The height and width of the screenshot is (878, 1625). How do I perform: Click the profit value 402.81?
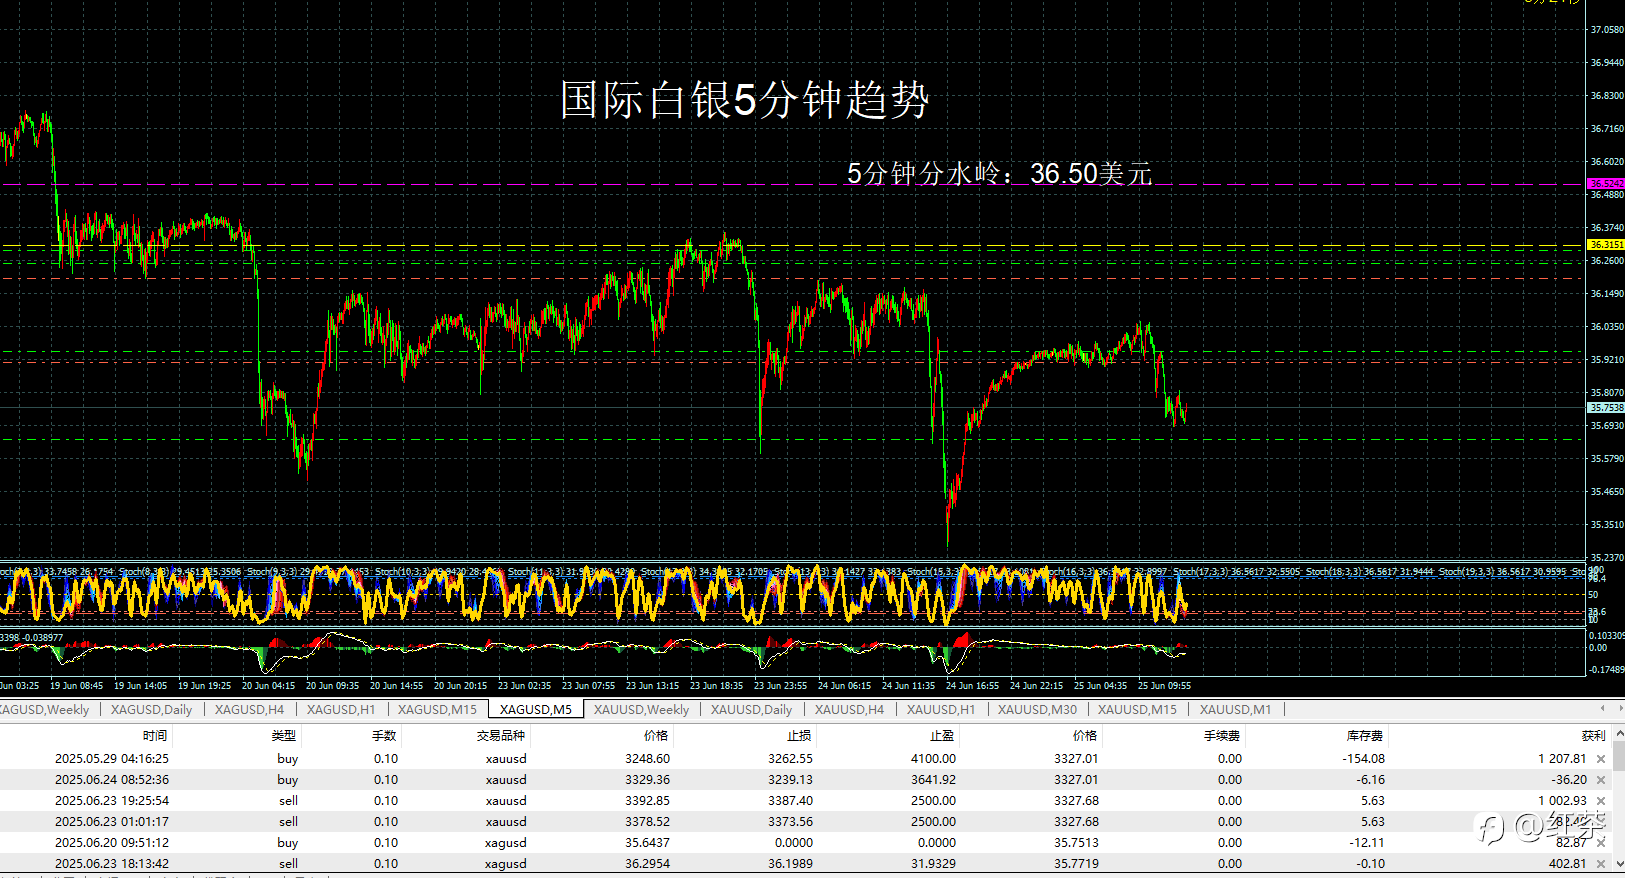pyautogui.click(x=1567, y=864)
